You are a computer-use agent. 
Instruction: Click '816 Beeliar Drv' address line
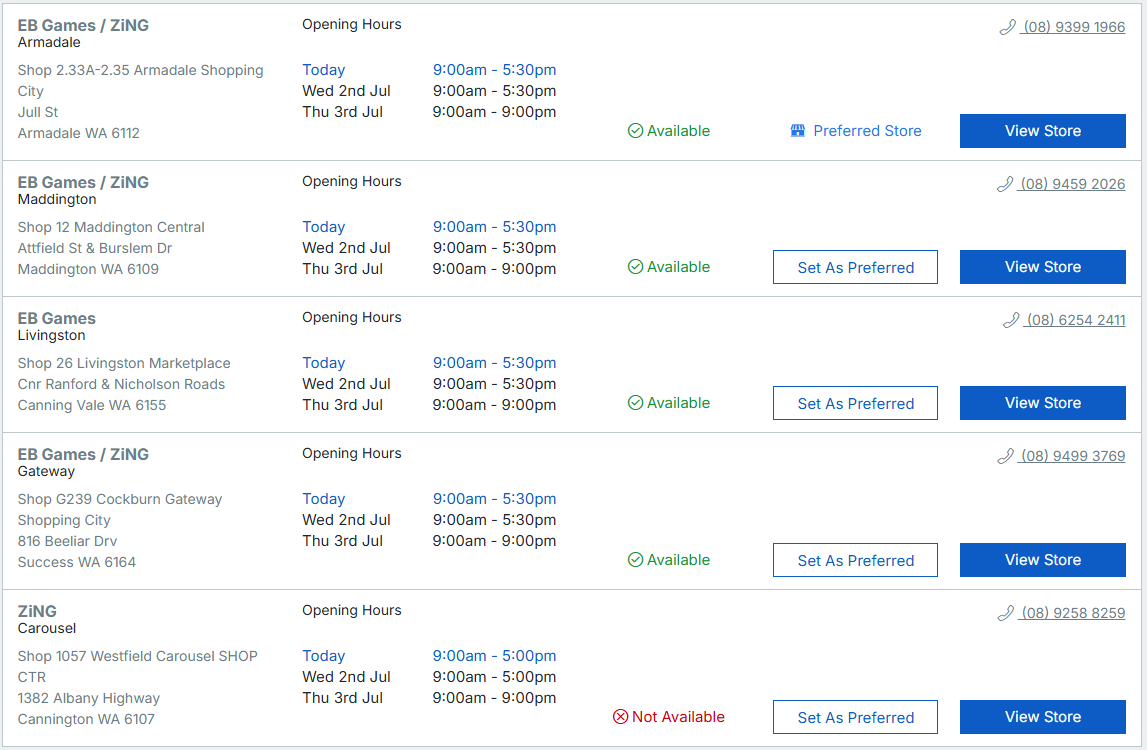[67, 541]
